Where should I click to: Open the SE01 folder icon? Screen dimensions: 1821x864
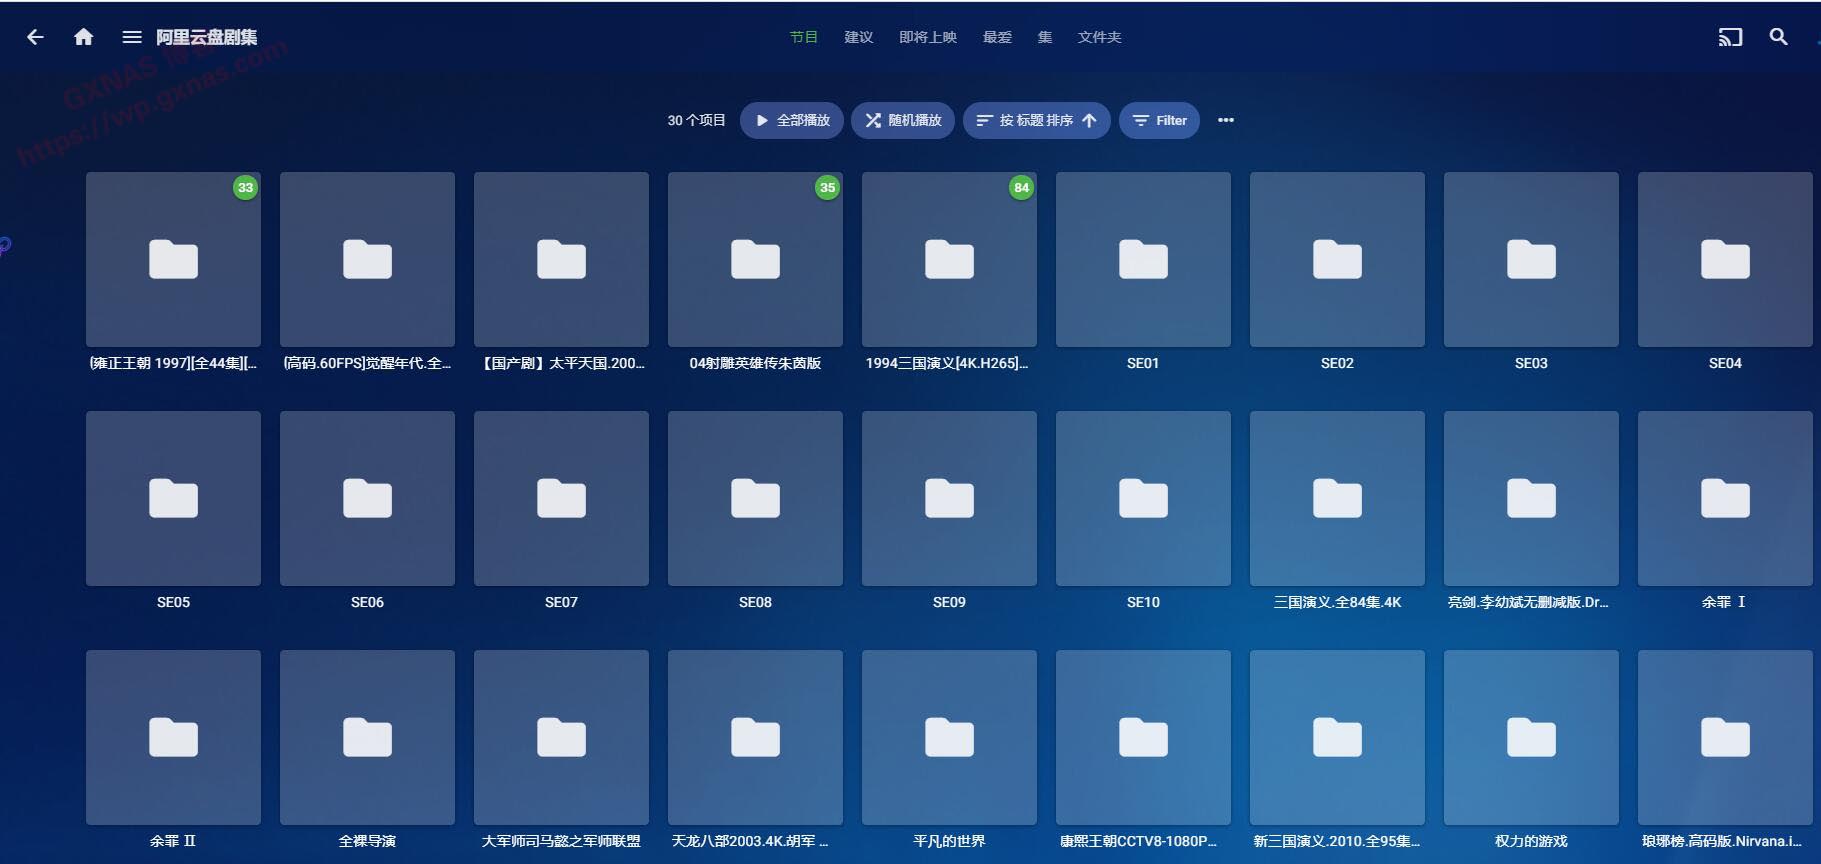1143,260
